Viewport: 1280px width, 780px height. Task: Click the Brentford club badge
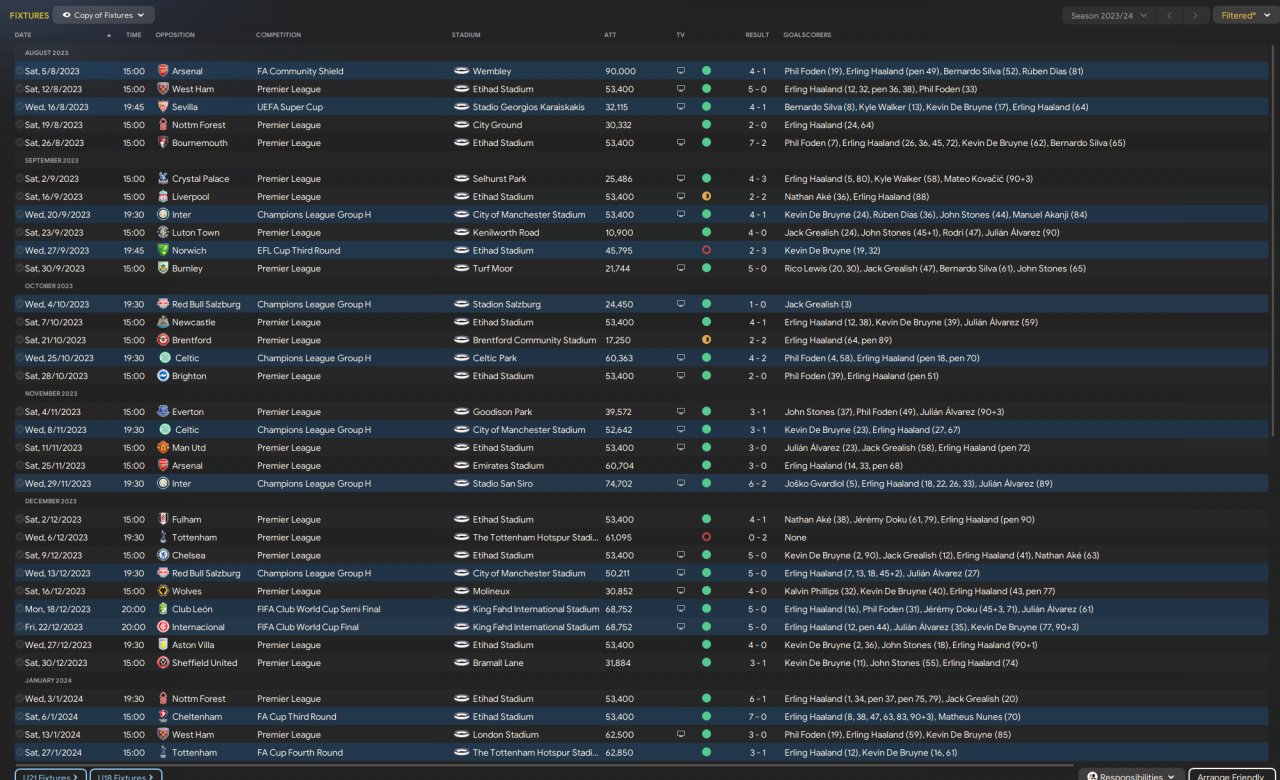(x=163, y=341)
